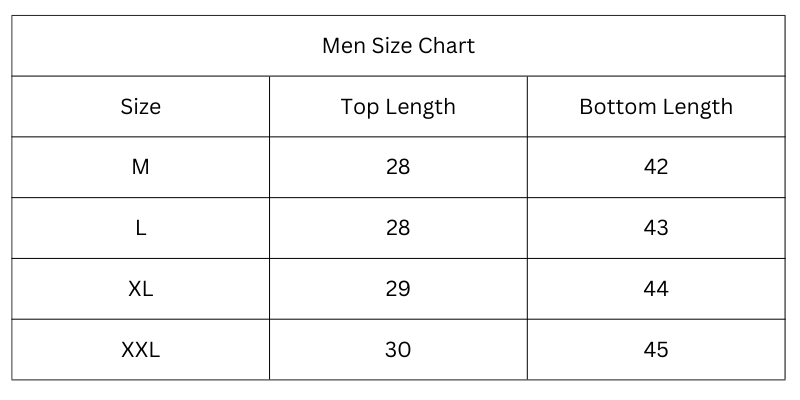Select the Bottom Length value 43
Viewport: 800px width, 400px height.
(x=656, y=228)
